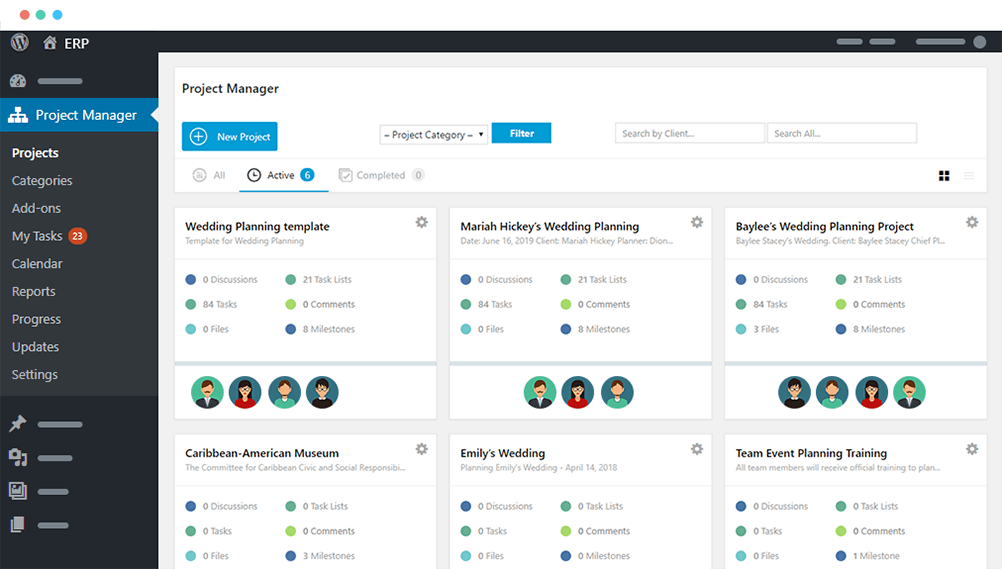Click the Filter button
1002x569 pixels.
(x=521, y=133)
